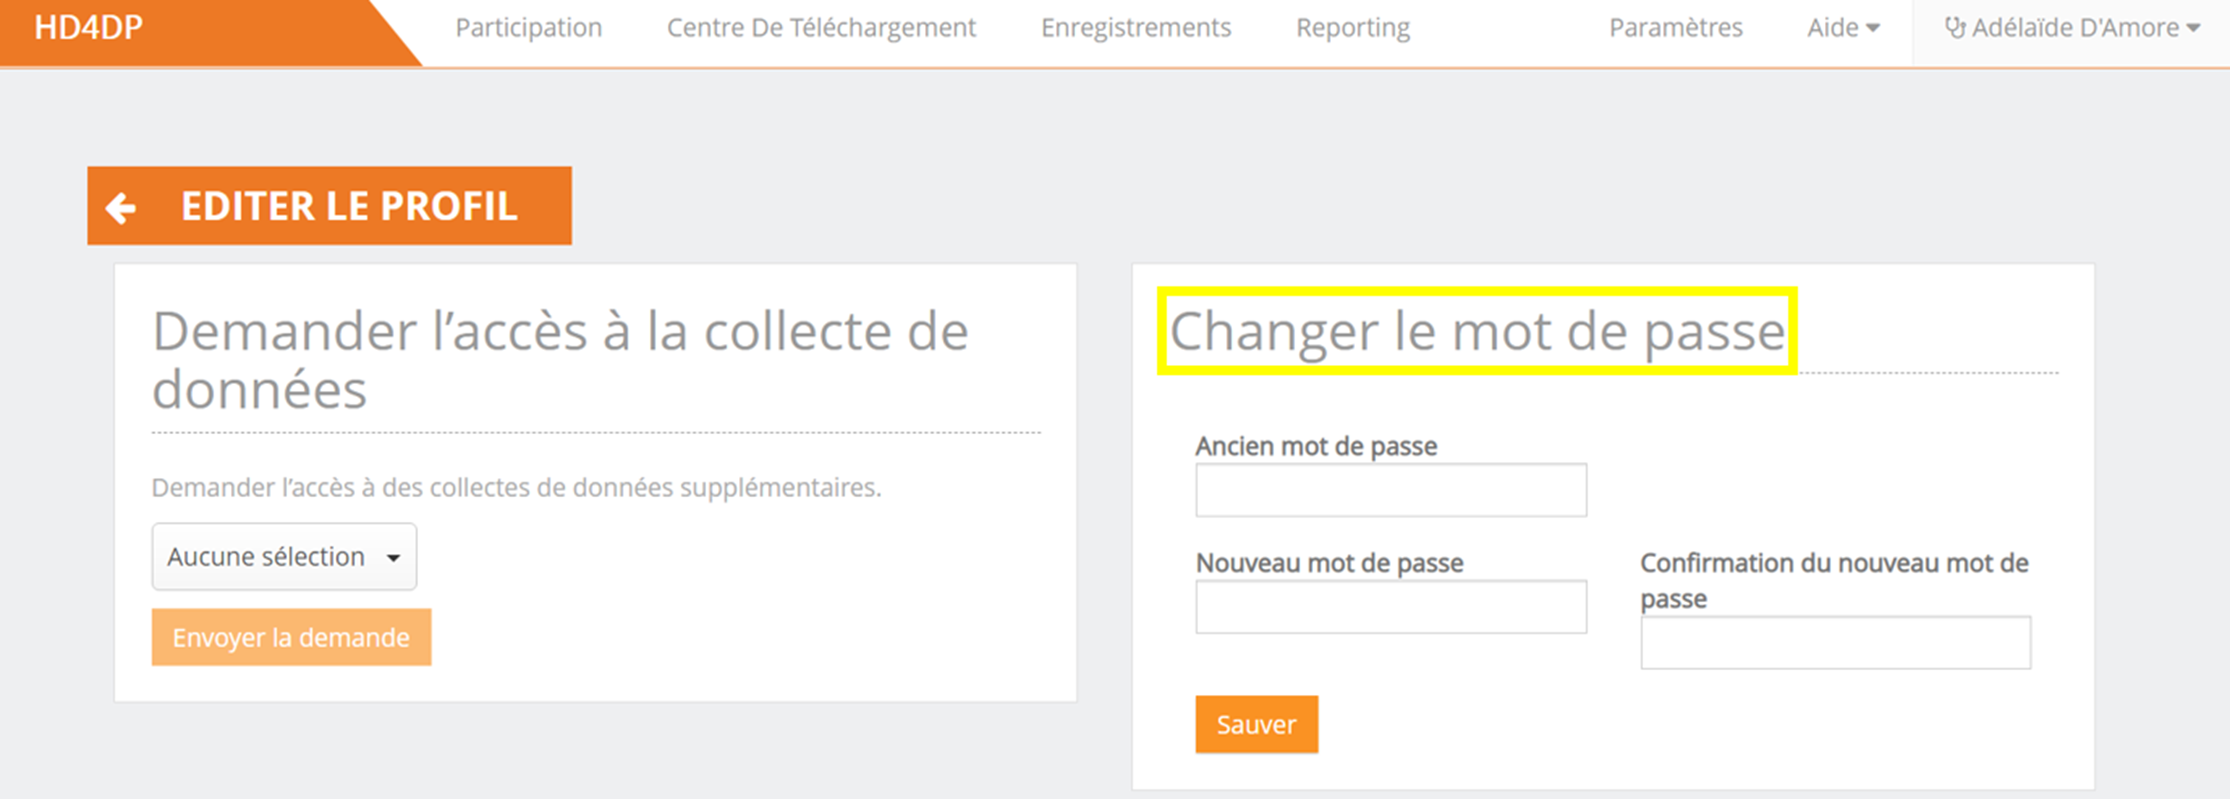Click the stethoscope icon beside the username
This screenshot has height=799, width=2230.
tap(1954, 28)
